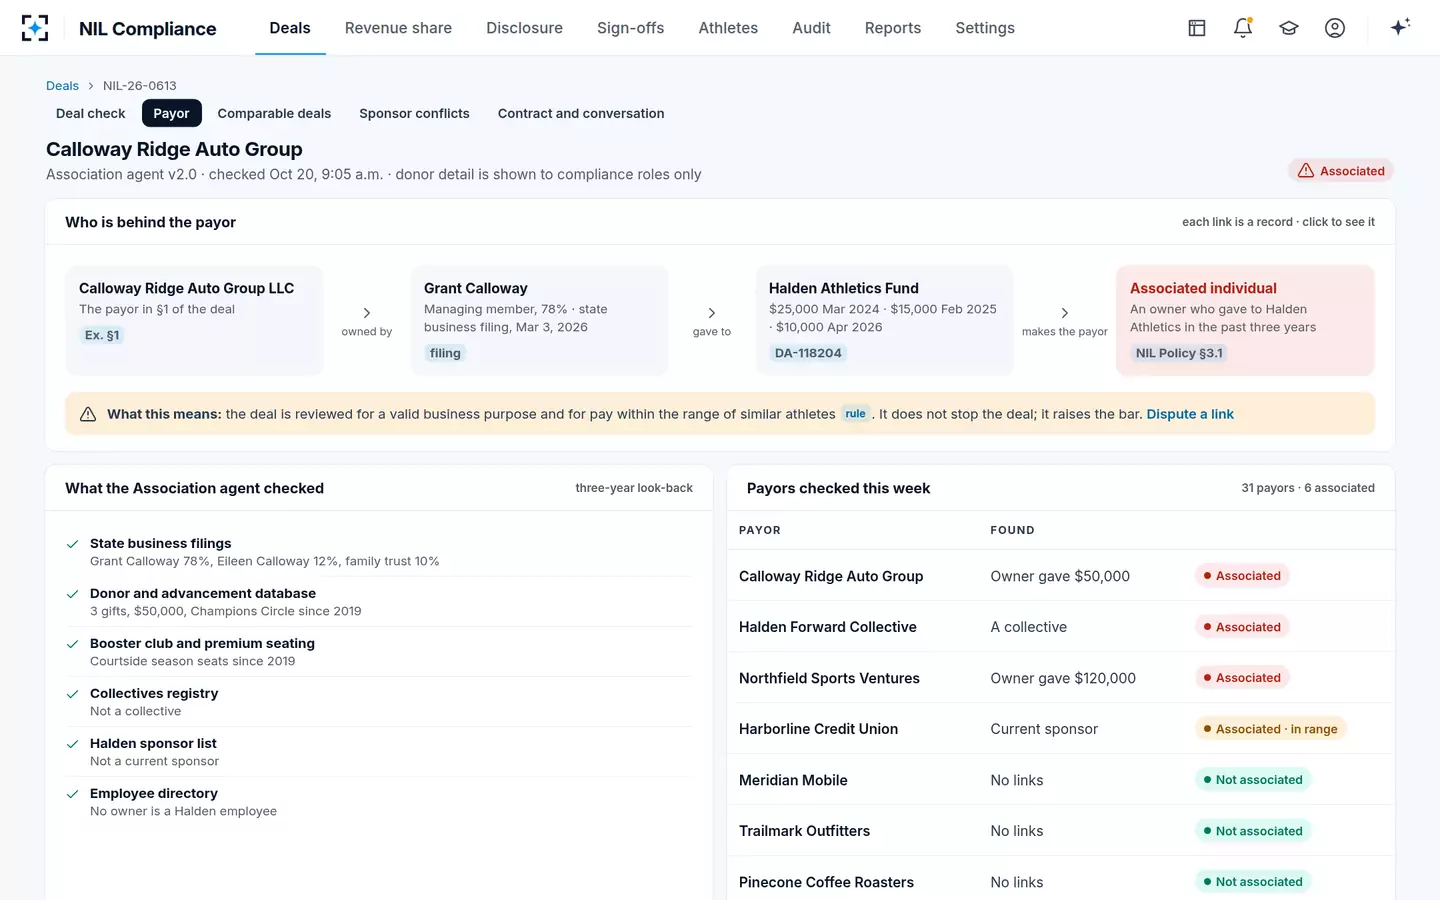Open Settings in top navigation
Viewport: 1440px width, 900px height.
(985, 28)
